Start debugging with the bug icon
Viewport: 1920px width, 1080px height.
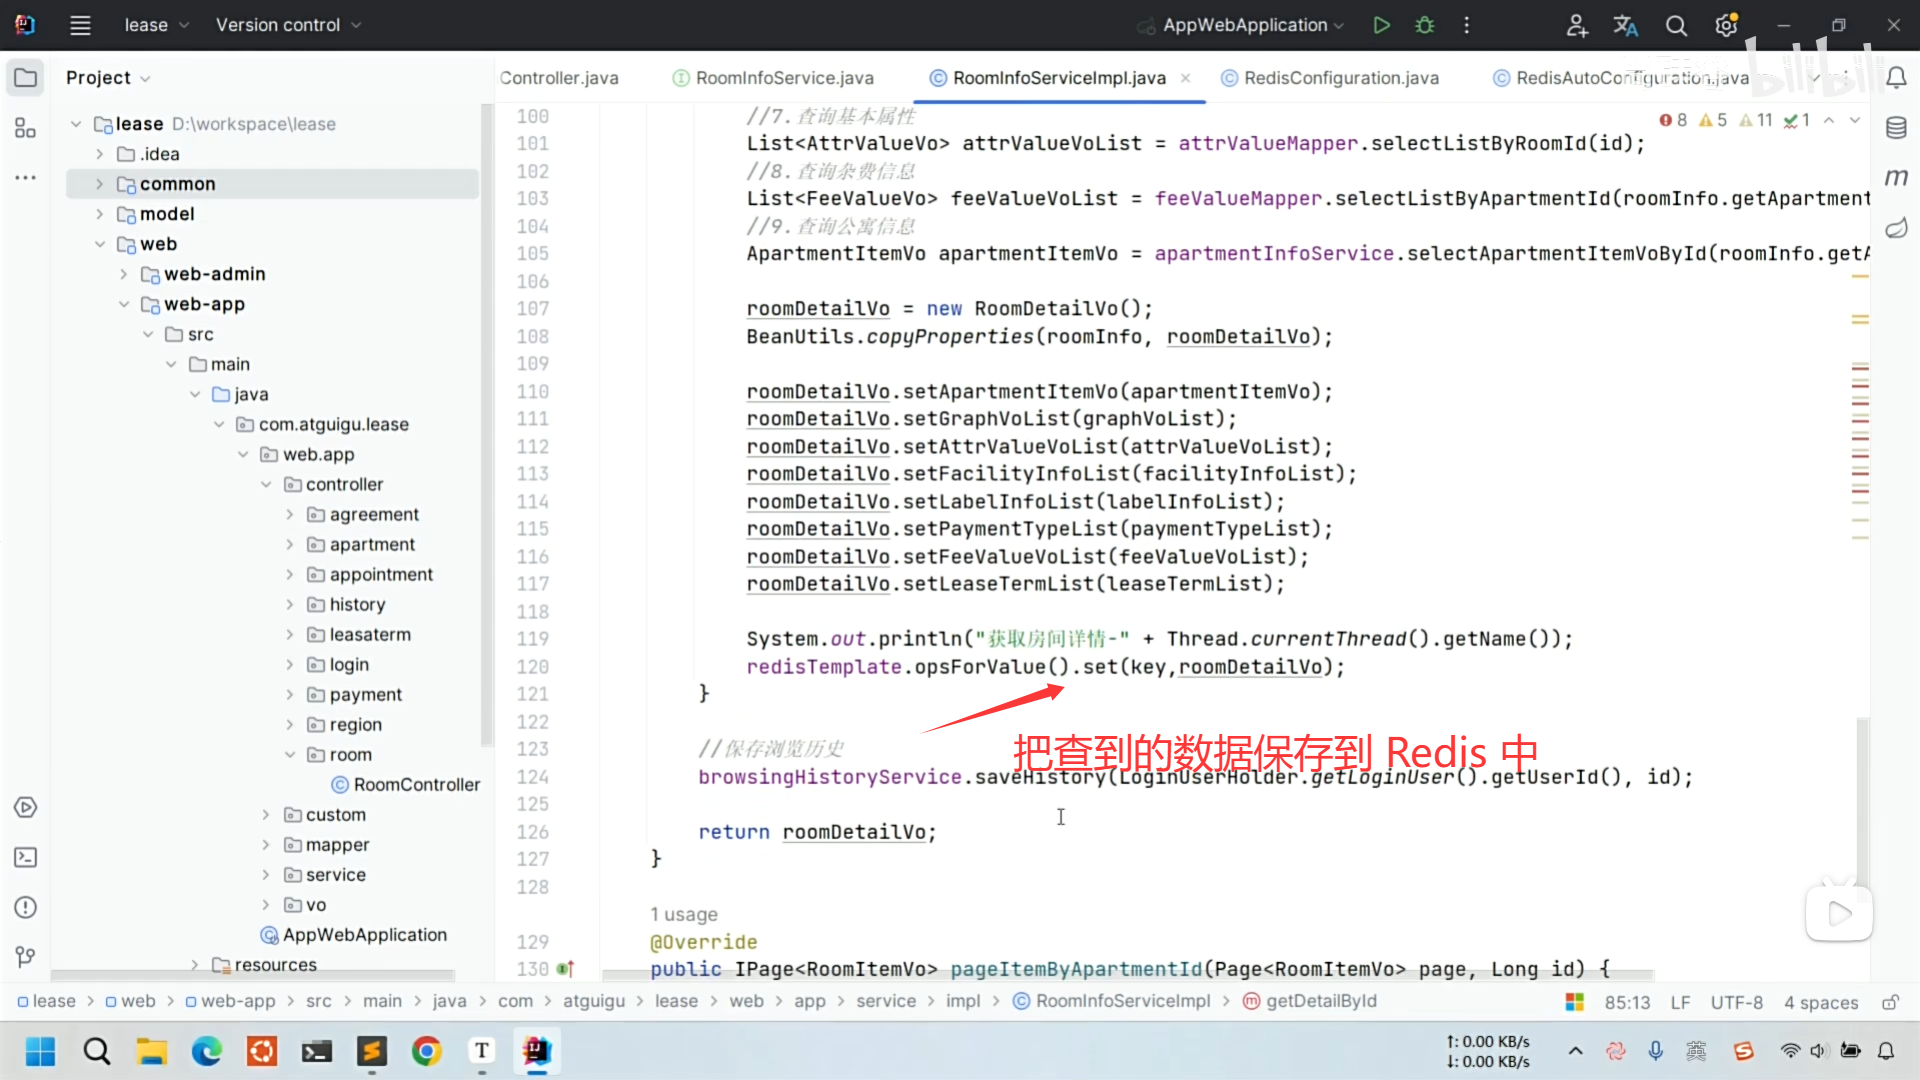tap(1425, 25)
